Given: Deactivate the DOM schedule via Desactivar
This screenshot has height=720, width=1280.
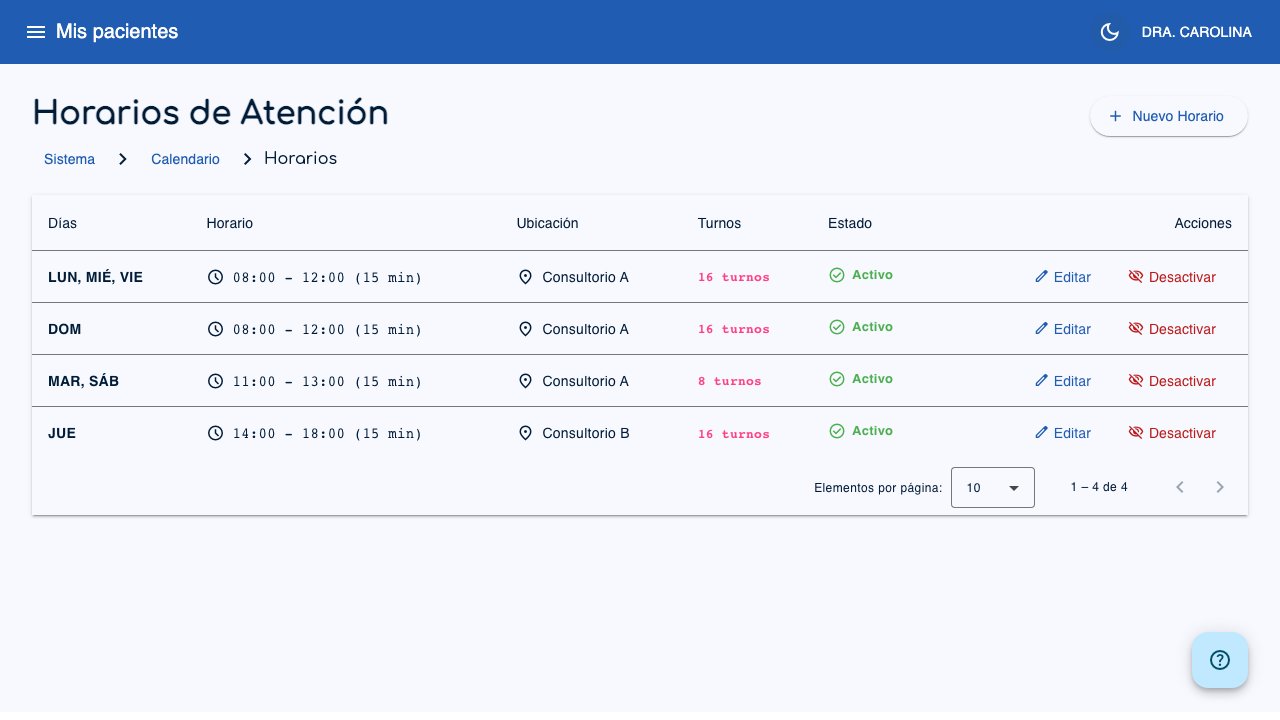Looking at the screenshot, I should tap(1182, 329).
